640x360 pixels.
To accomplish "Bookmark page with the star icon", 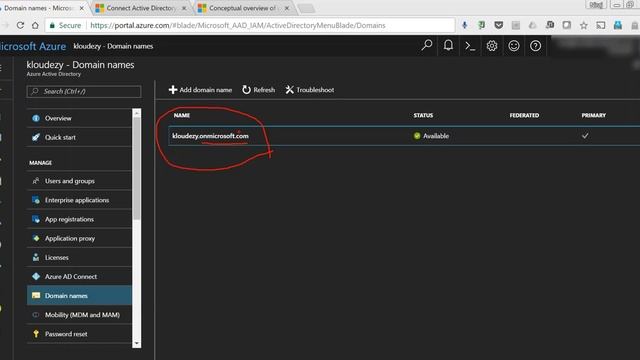I will 584,25.
